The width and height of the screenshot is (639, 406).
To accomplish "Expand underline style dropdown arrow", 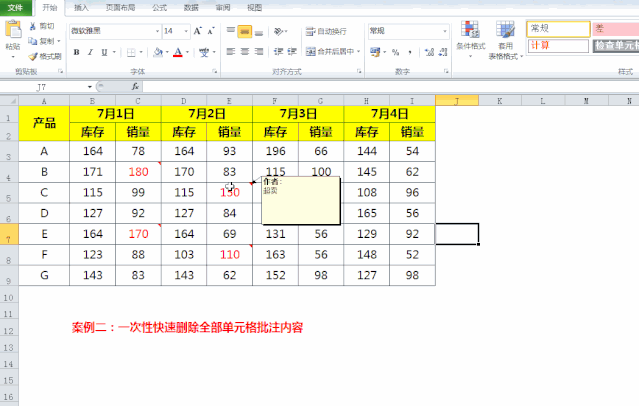I will [114, 52].
